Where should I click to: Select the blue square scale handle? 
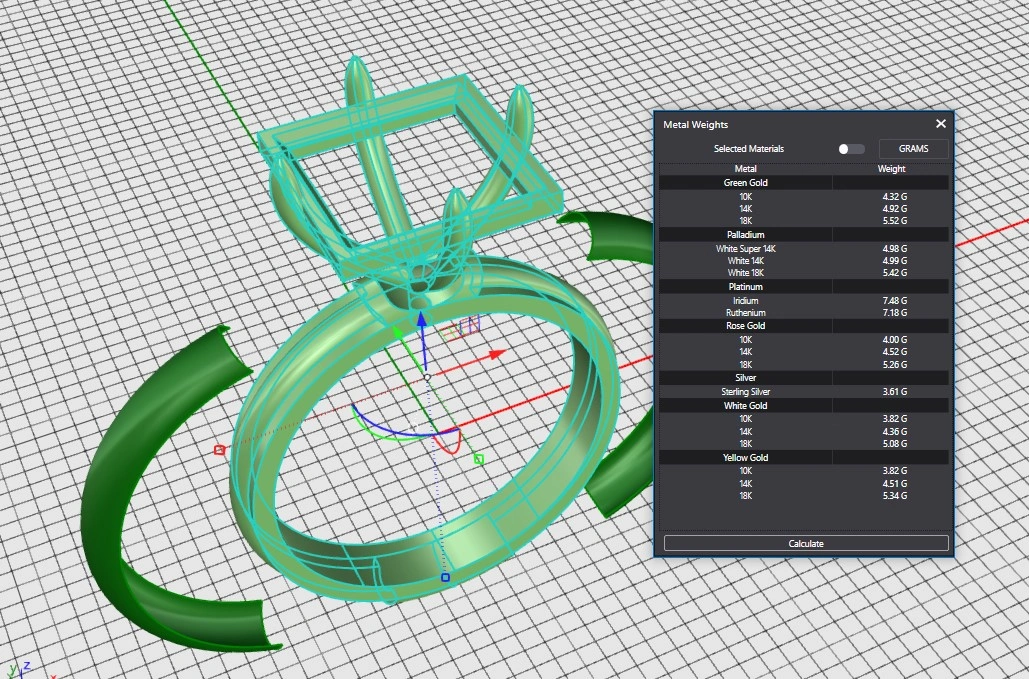tap(445, 577)
